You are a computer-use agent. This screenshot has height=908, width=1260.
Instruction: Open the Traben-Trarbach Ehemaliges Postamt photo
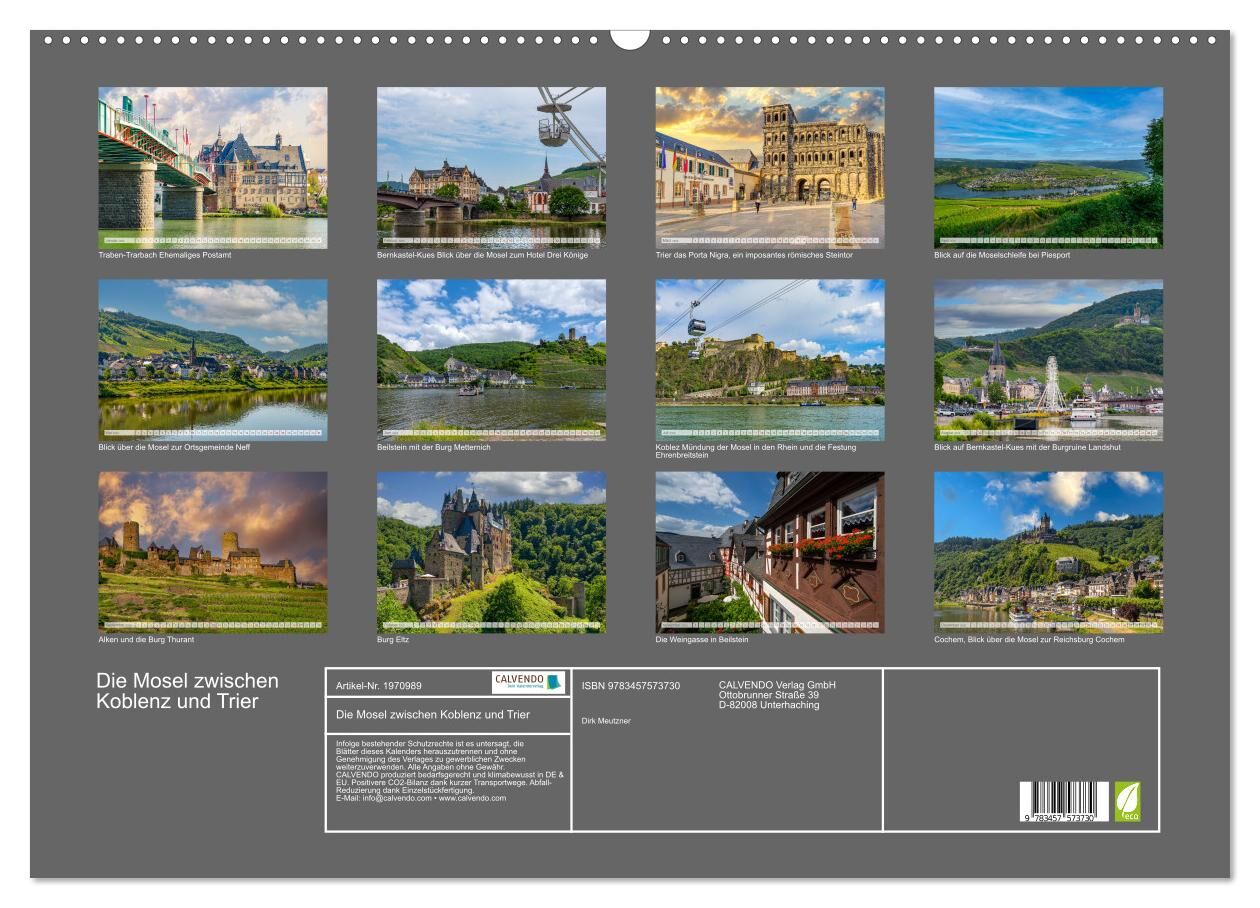tap(212, 167)
